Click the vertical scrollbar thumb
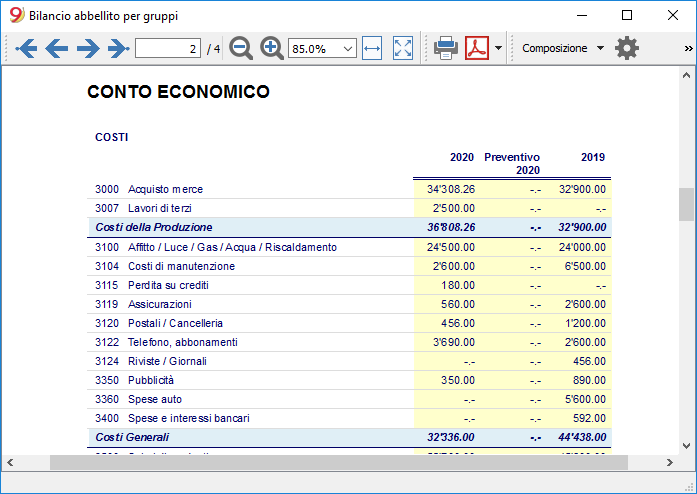Viewport: 697px width, 494px height. coord(686,205)
